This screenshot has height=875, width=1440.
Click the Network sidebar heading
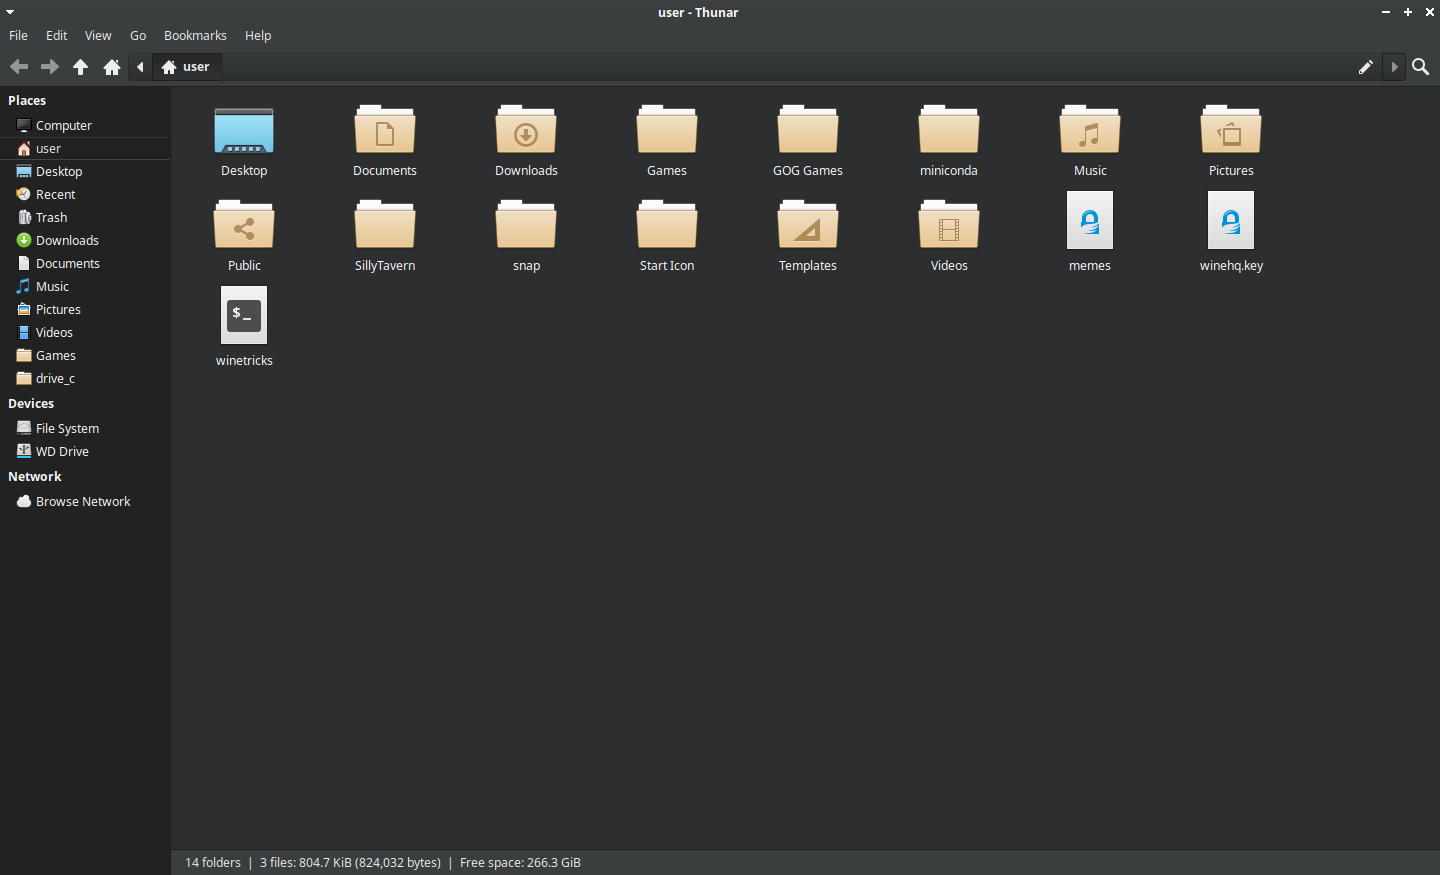[35, 477]
